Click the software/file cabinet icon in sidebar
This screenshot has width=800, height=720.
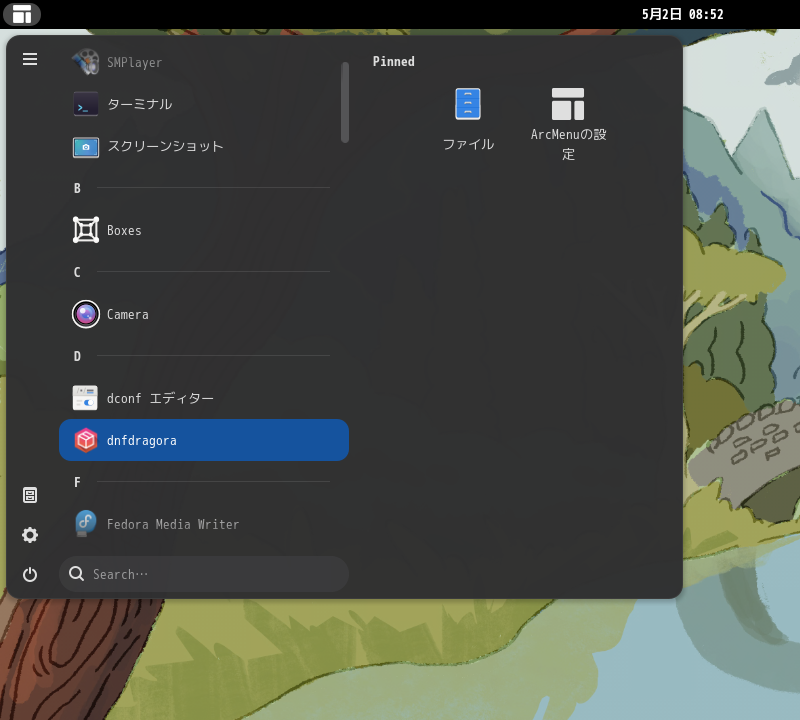[x=30, y=495]
